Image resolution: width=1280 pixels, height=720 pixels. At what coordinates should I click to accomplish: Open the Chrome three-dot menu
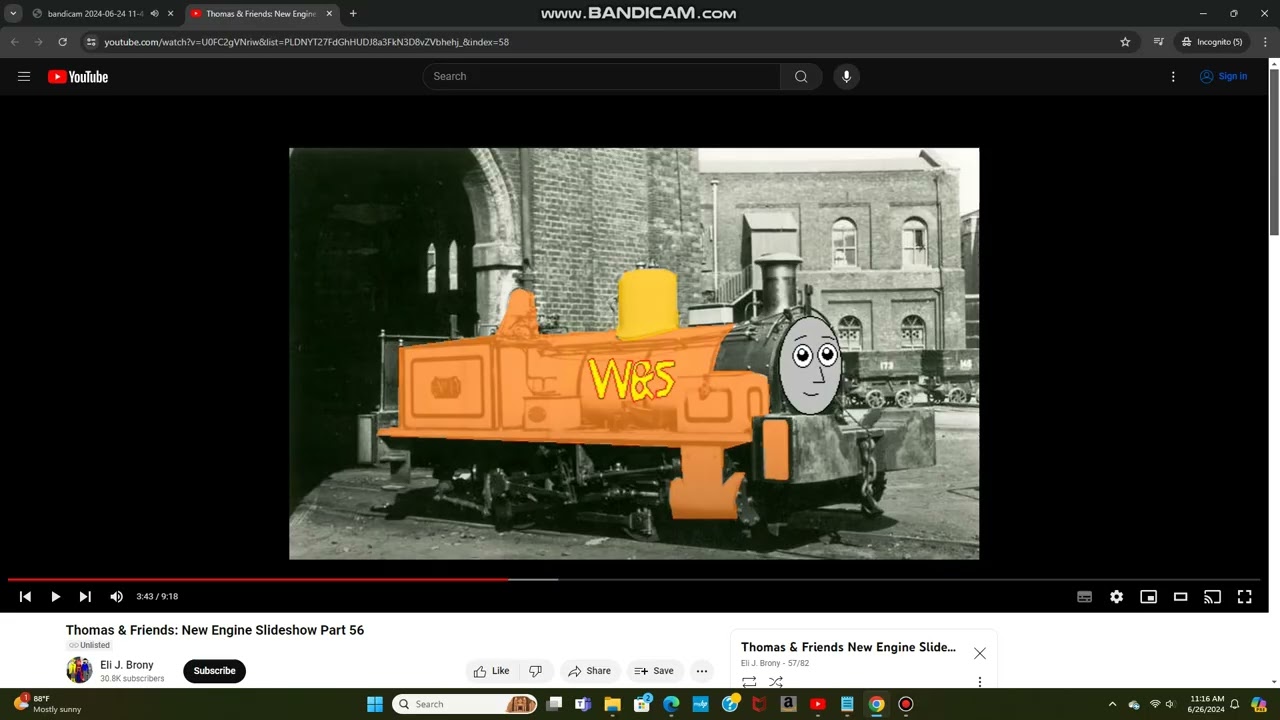point(1265,42)
